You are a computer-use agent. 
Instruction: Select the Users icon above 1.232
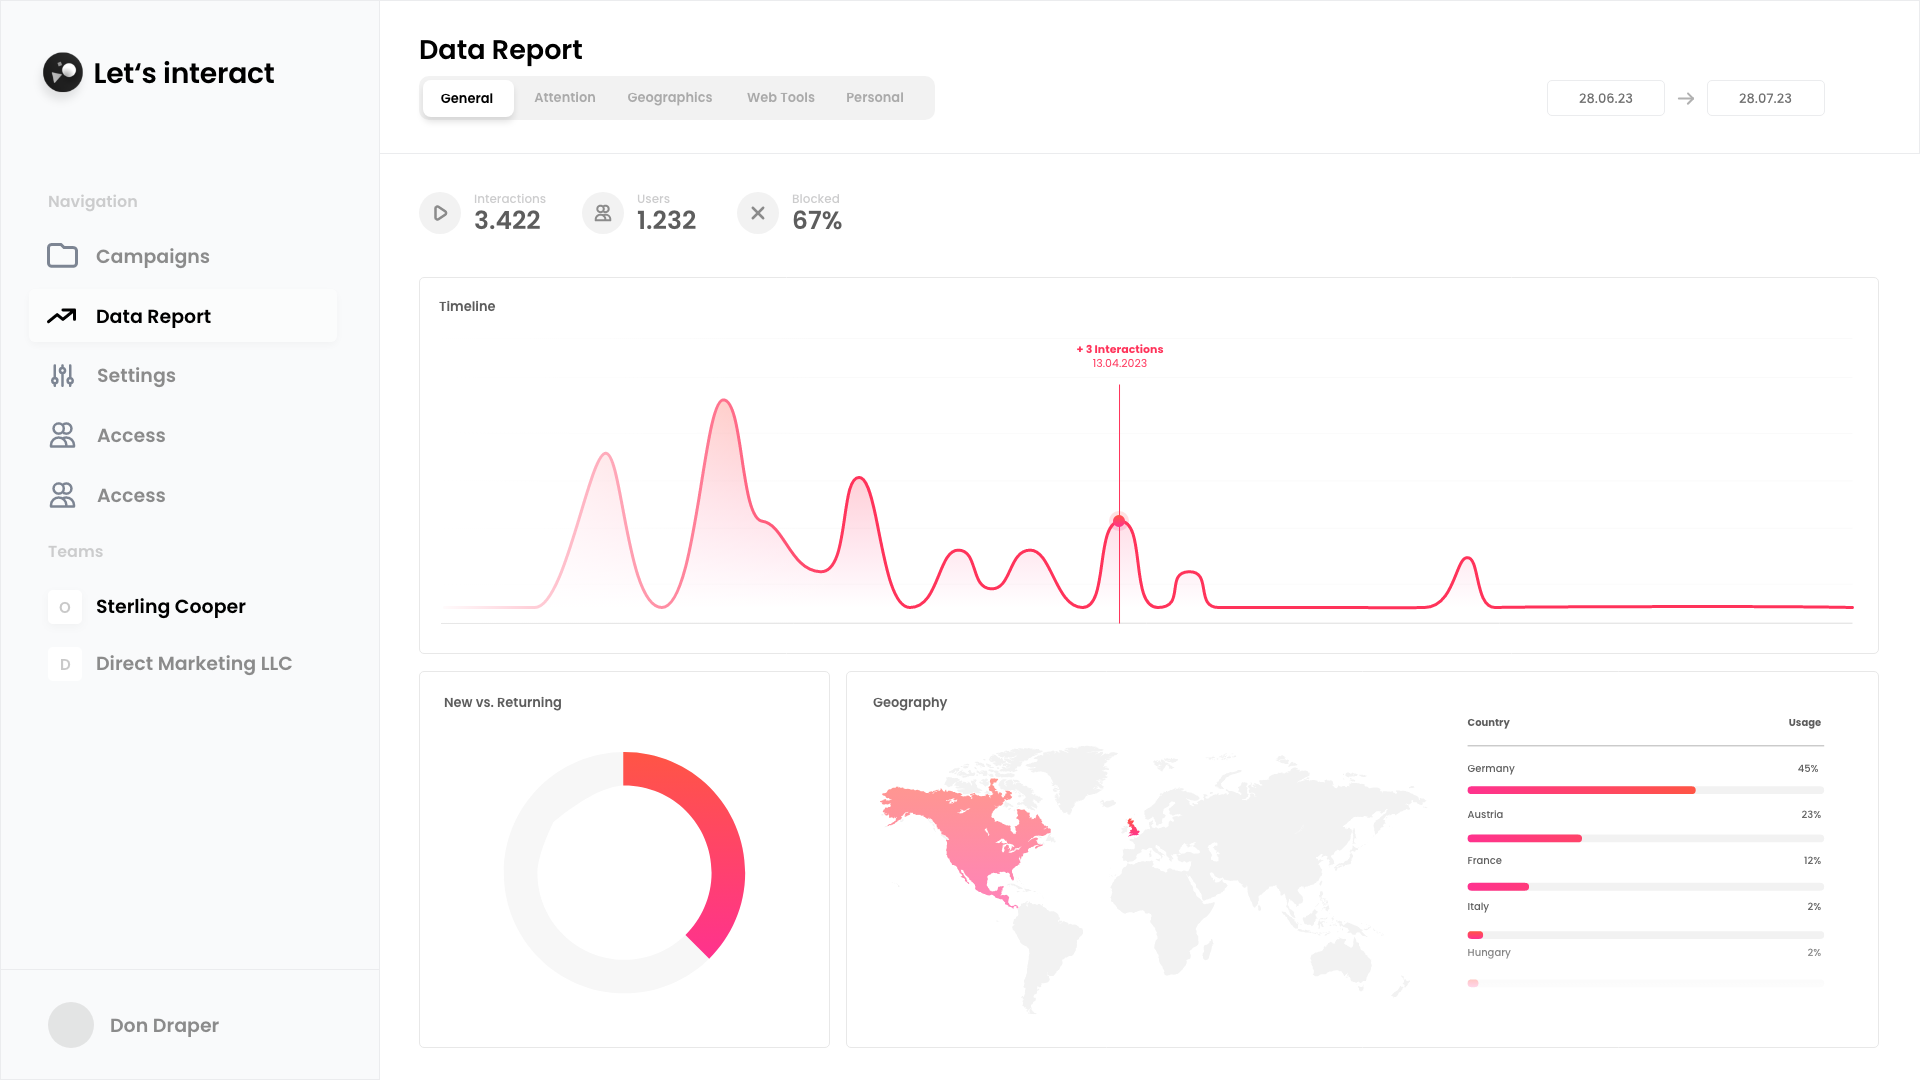point(602,213)
